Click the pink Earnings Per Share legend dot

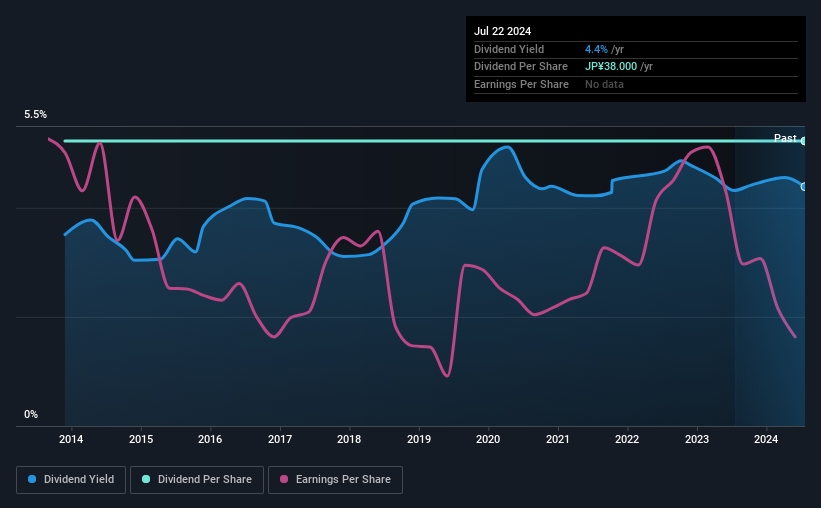[284, 479]
